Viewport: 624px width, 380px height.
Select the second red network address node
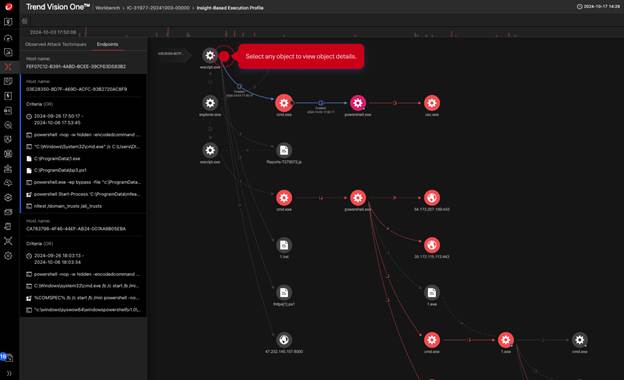coord(432,245)
